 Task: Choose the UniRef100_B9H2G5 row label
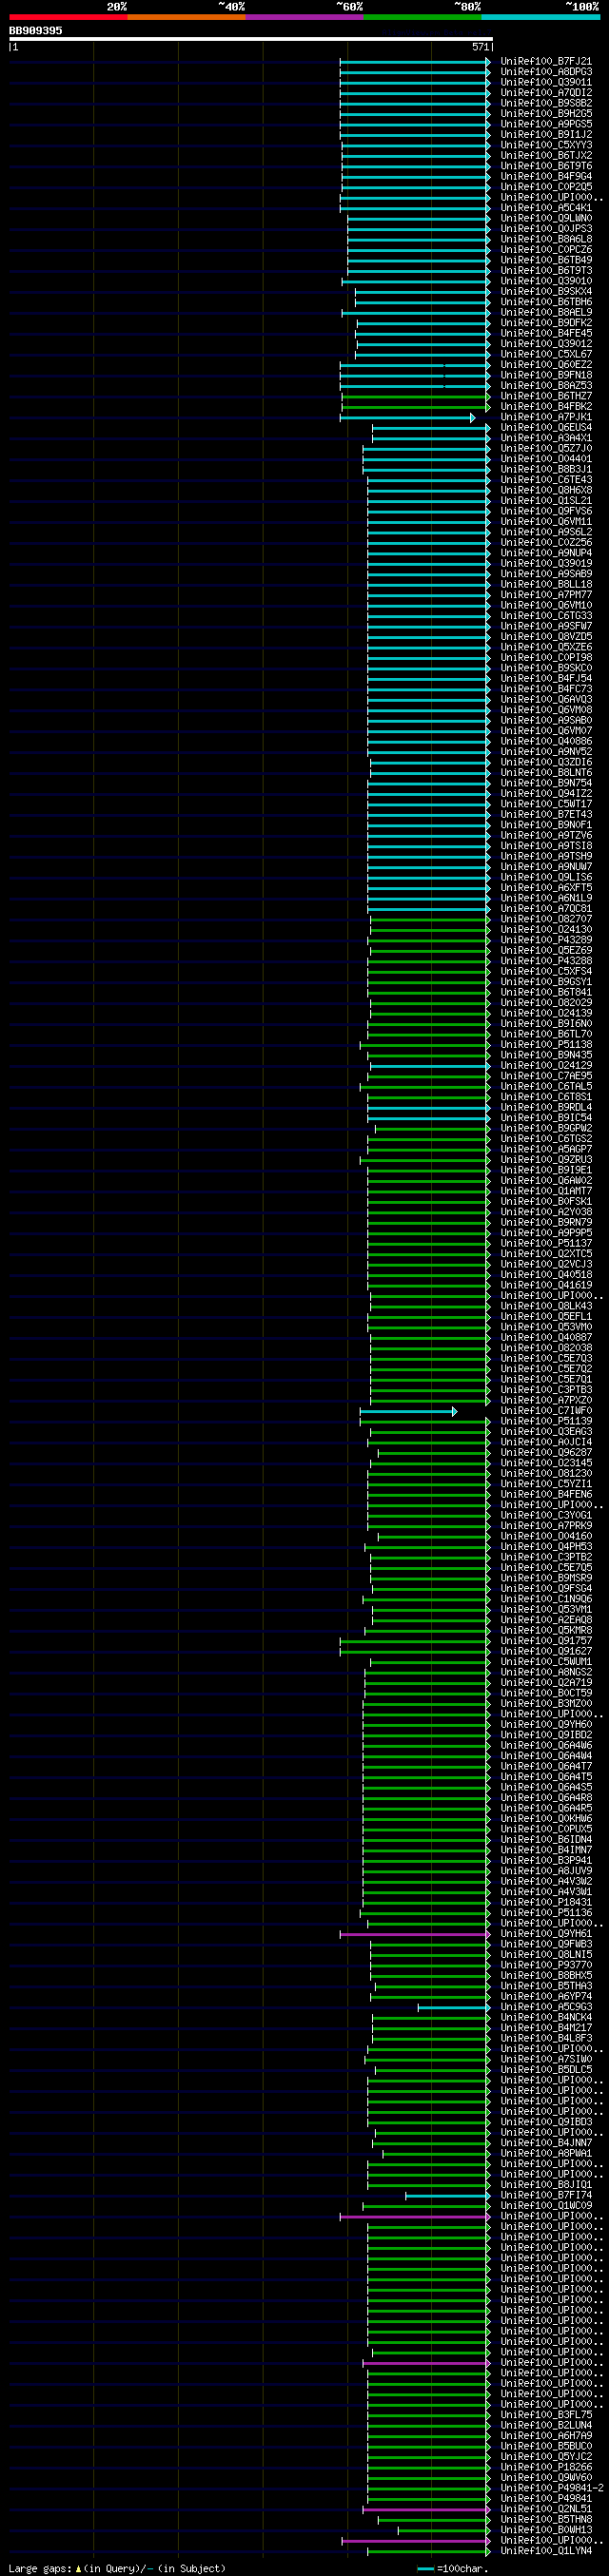point(546,114)
